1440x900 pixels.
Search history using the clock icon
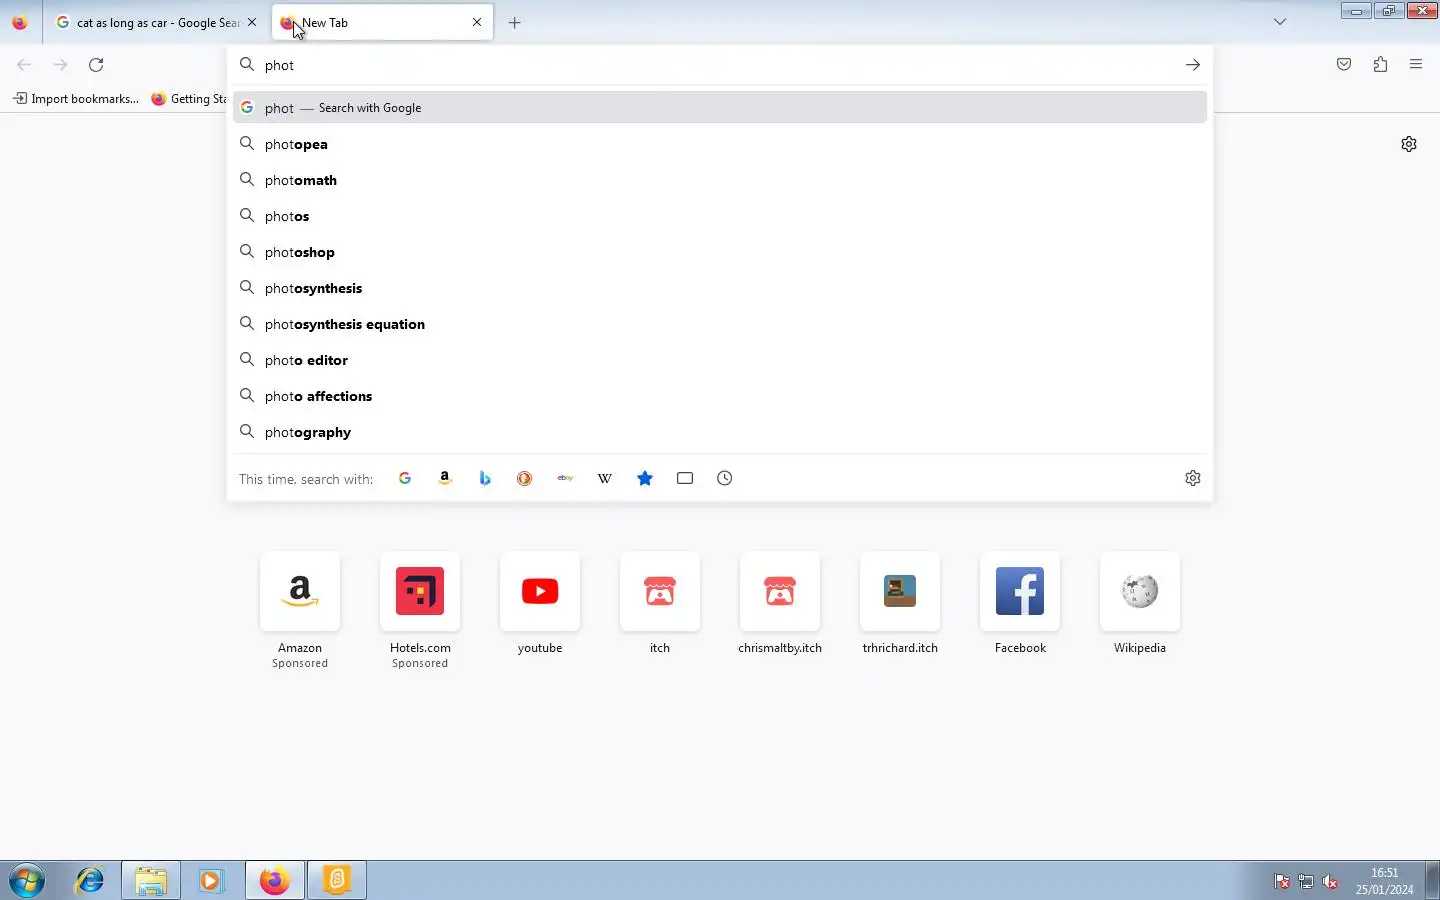point(725,478)
